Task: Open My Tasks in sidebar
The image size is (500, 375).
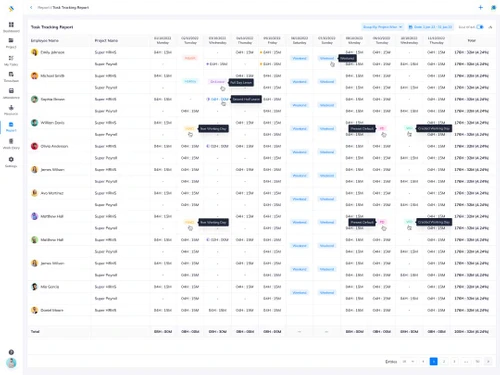Action: [x=11, y=58]
